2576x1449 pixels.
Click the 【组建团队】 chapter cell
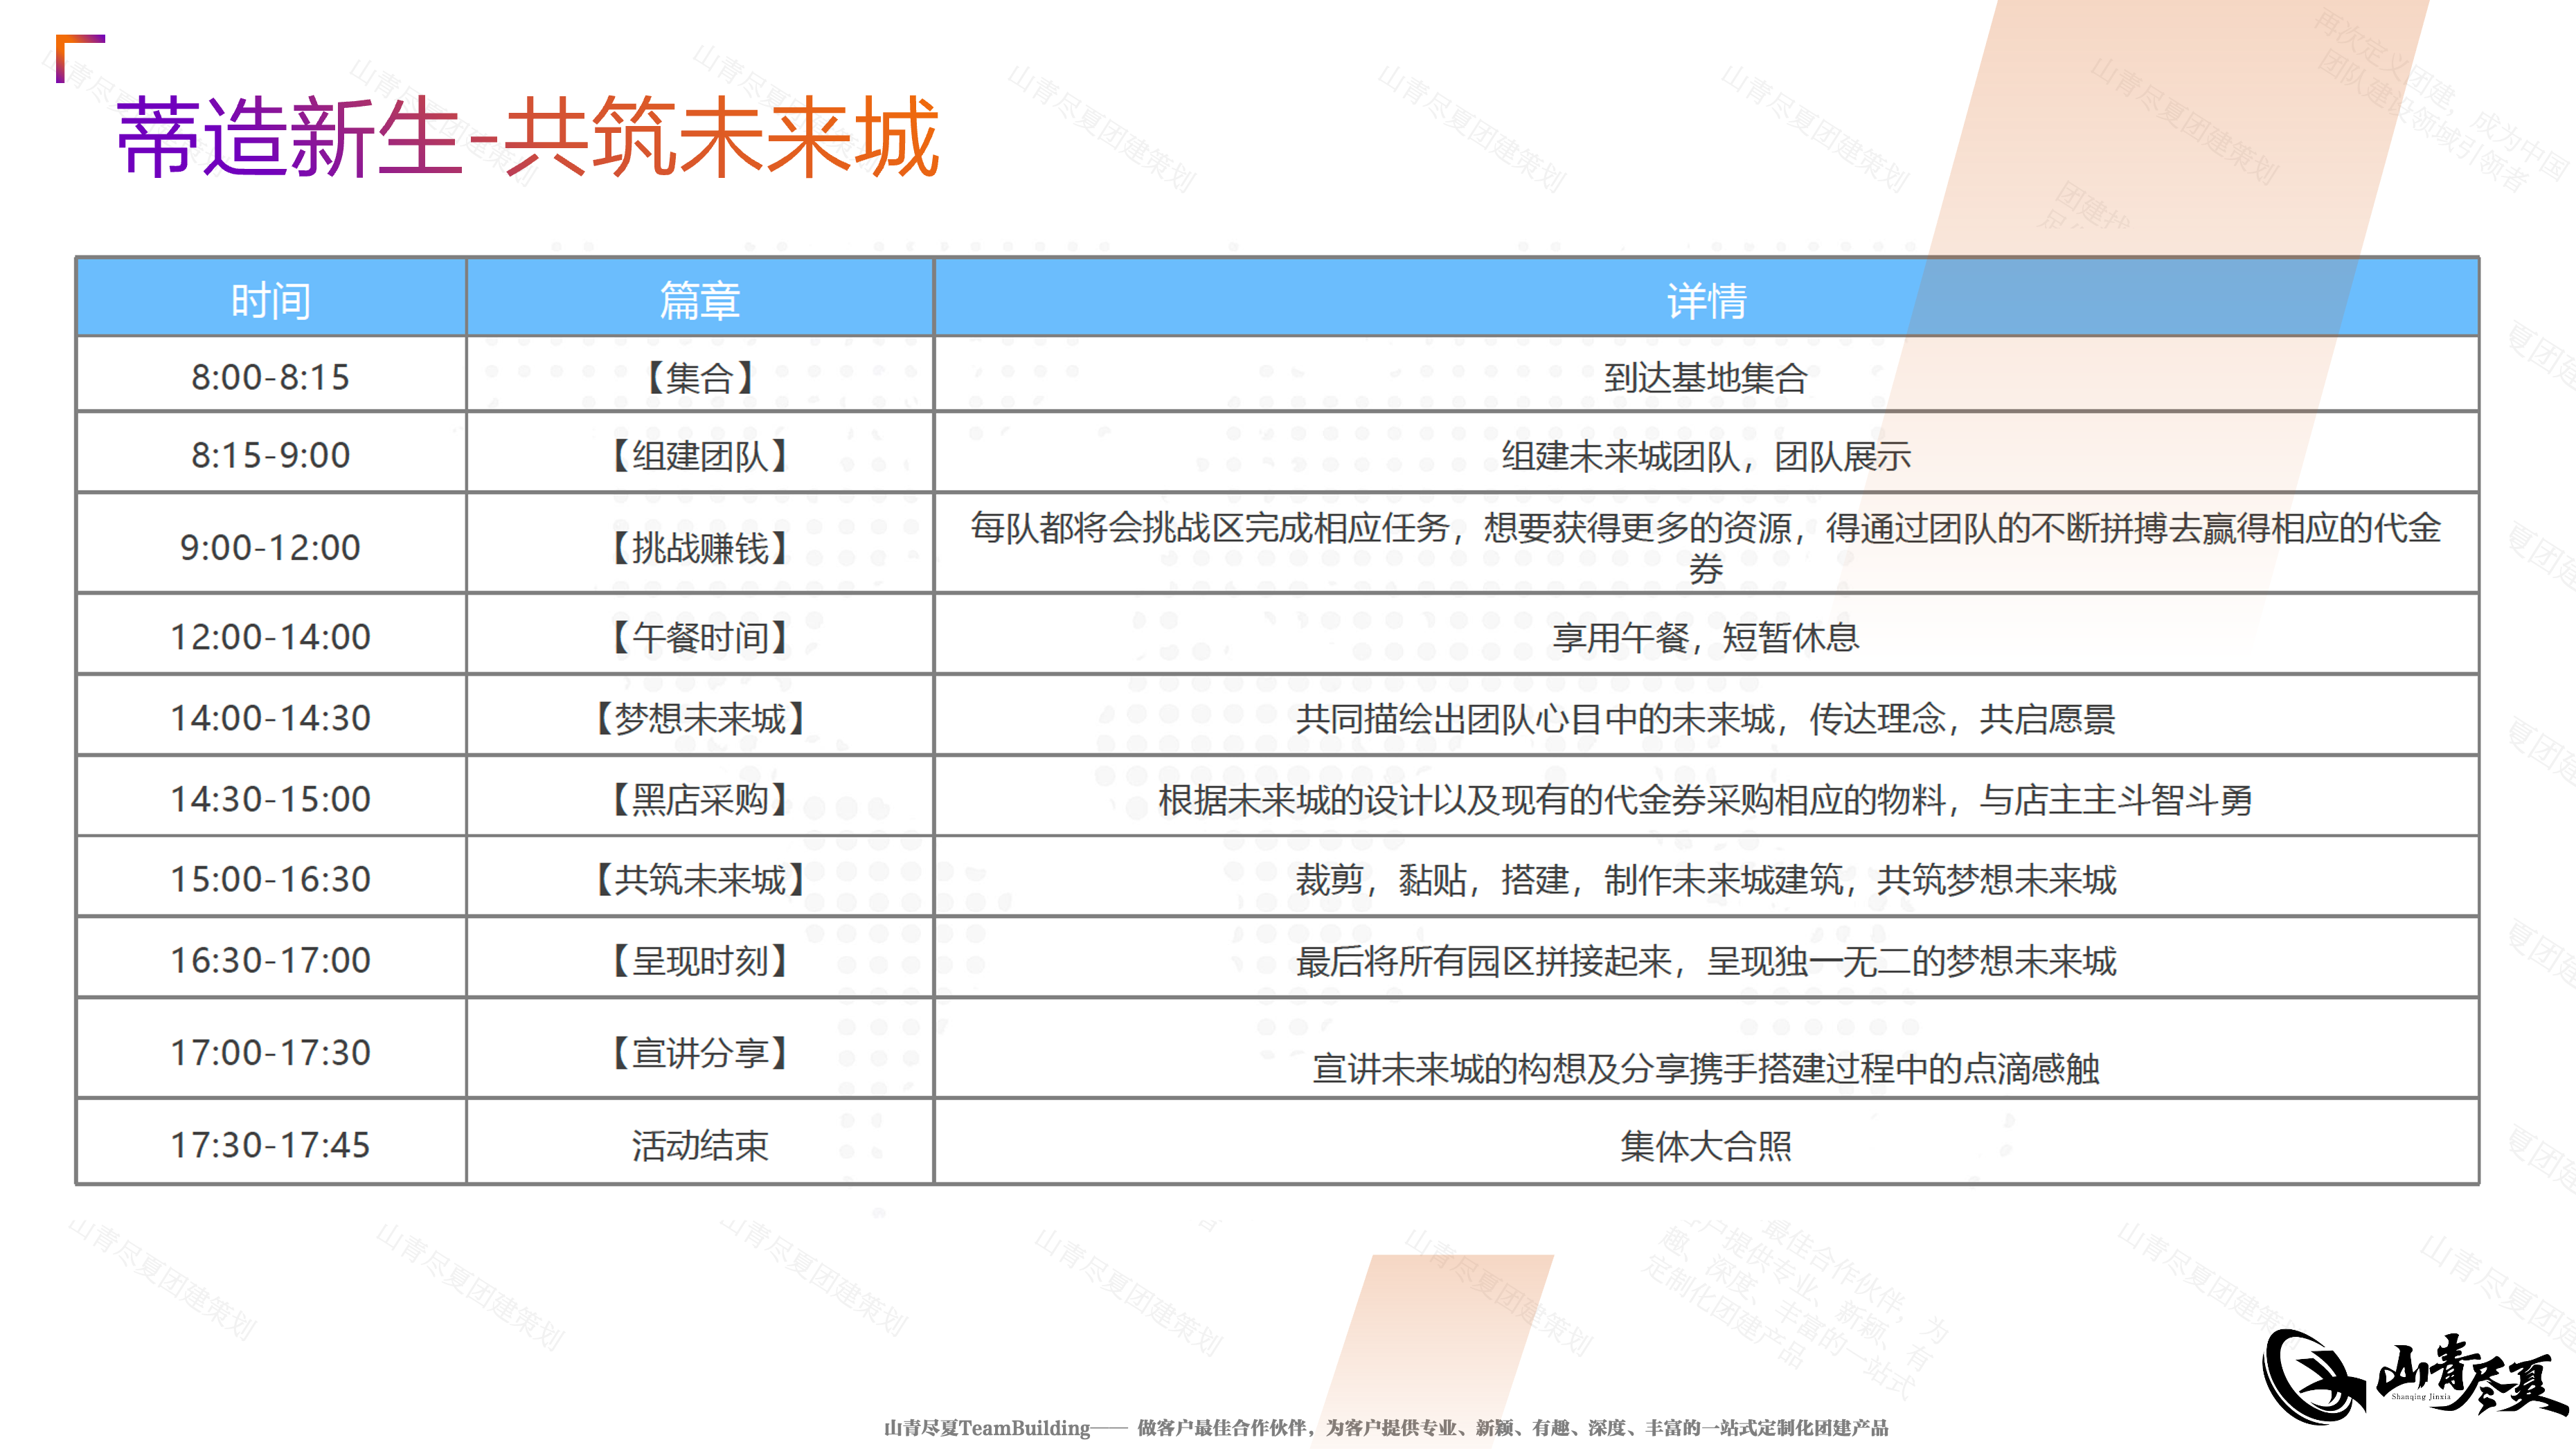coord(700,456)
